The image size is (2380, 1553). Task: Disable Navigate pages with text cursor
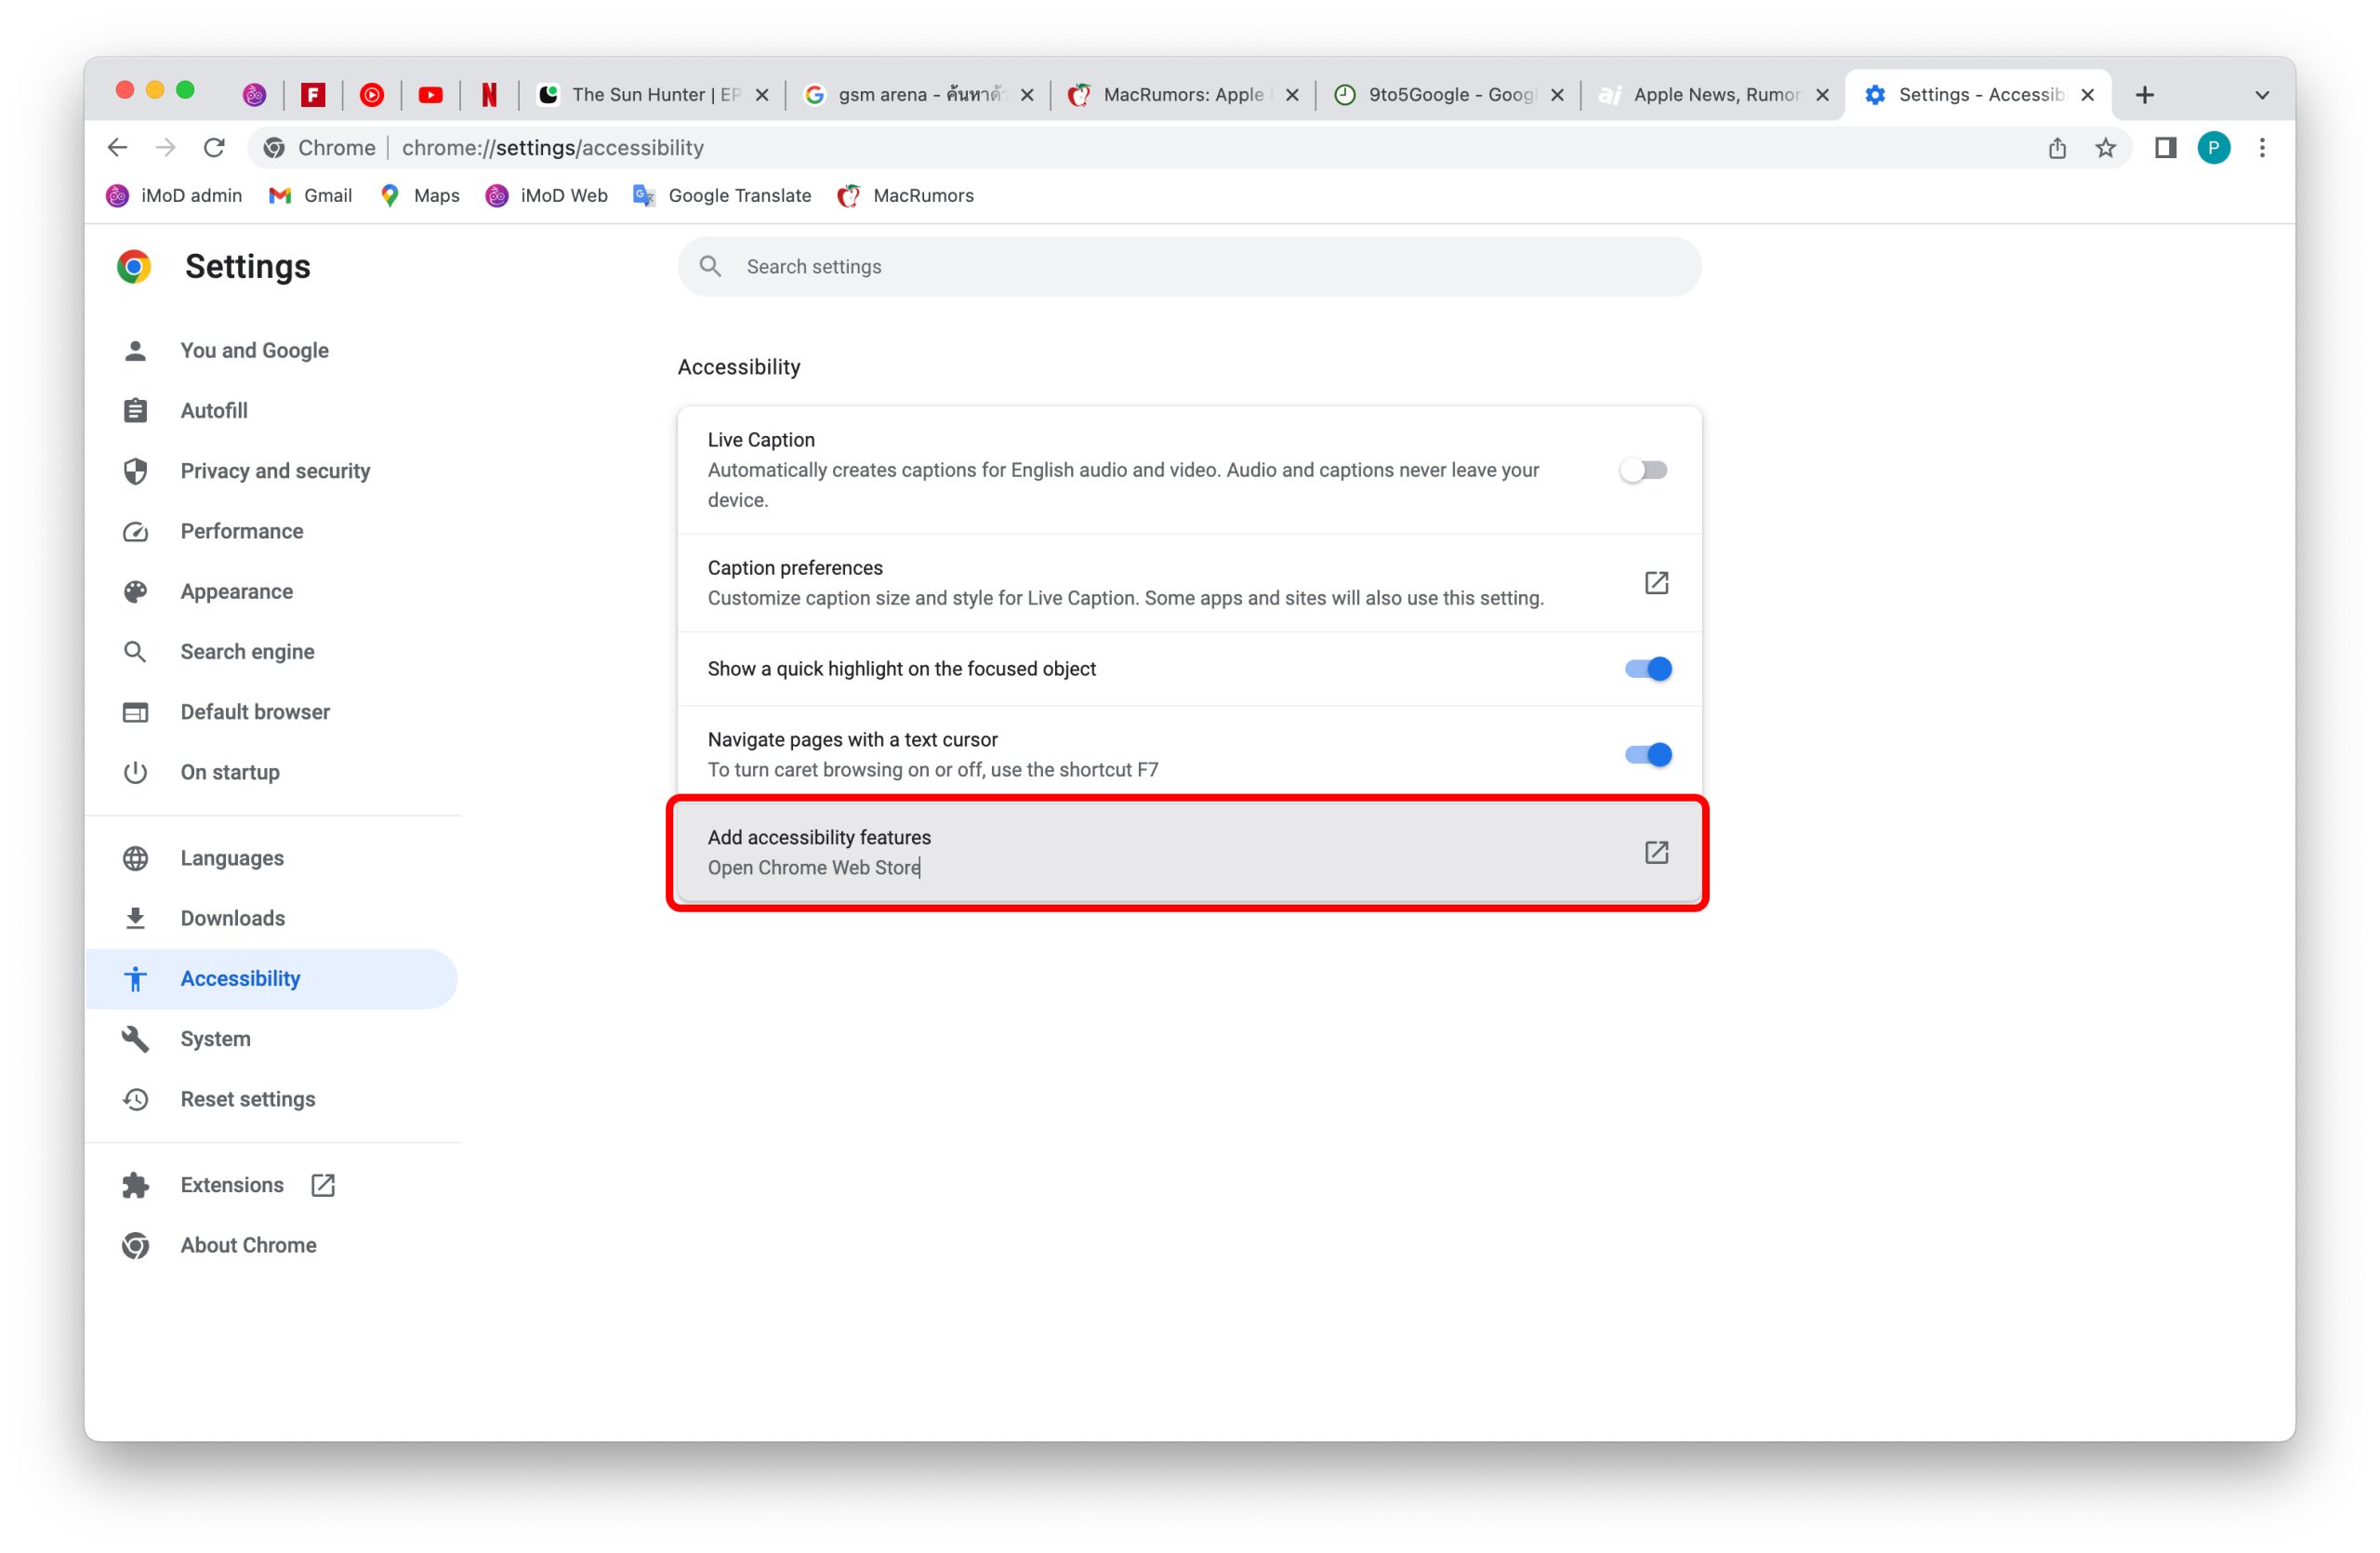pos(1648,755)
